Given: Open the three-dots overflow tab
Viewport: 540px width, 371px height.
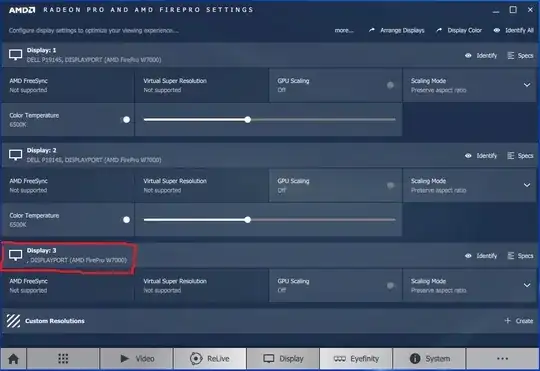Looking at the screenshot, I should click(502, 359).
